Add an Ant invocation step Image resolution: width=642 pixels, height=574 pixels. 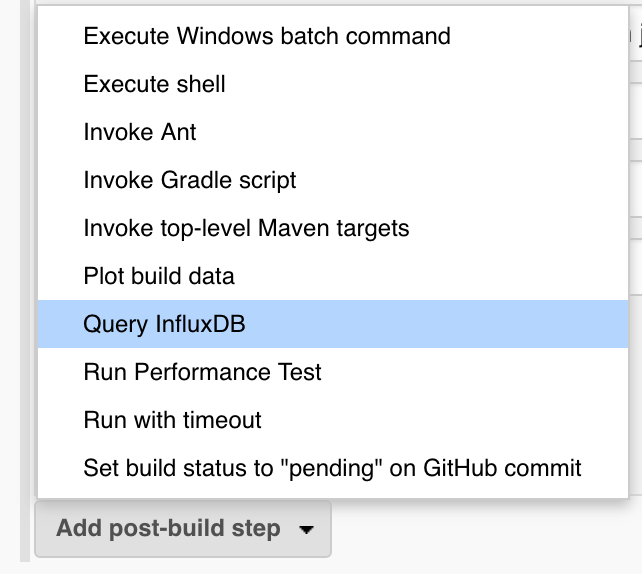(x=140, y=132)
